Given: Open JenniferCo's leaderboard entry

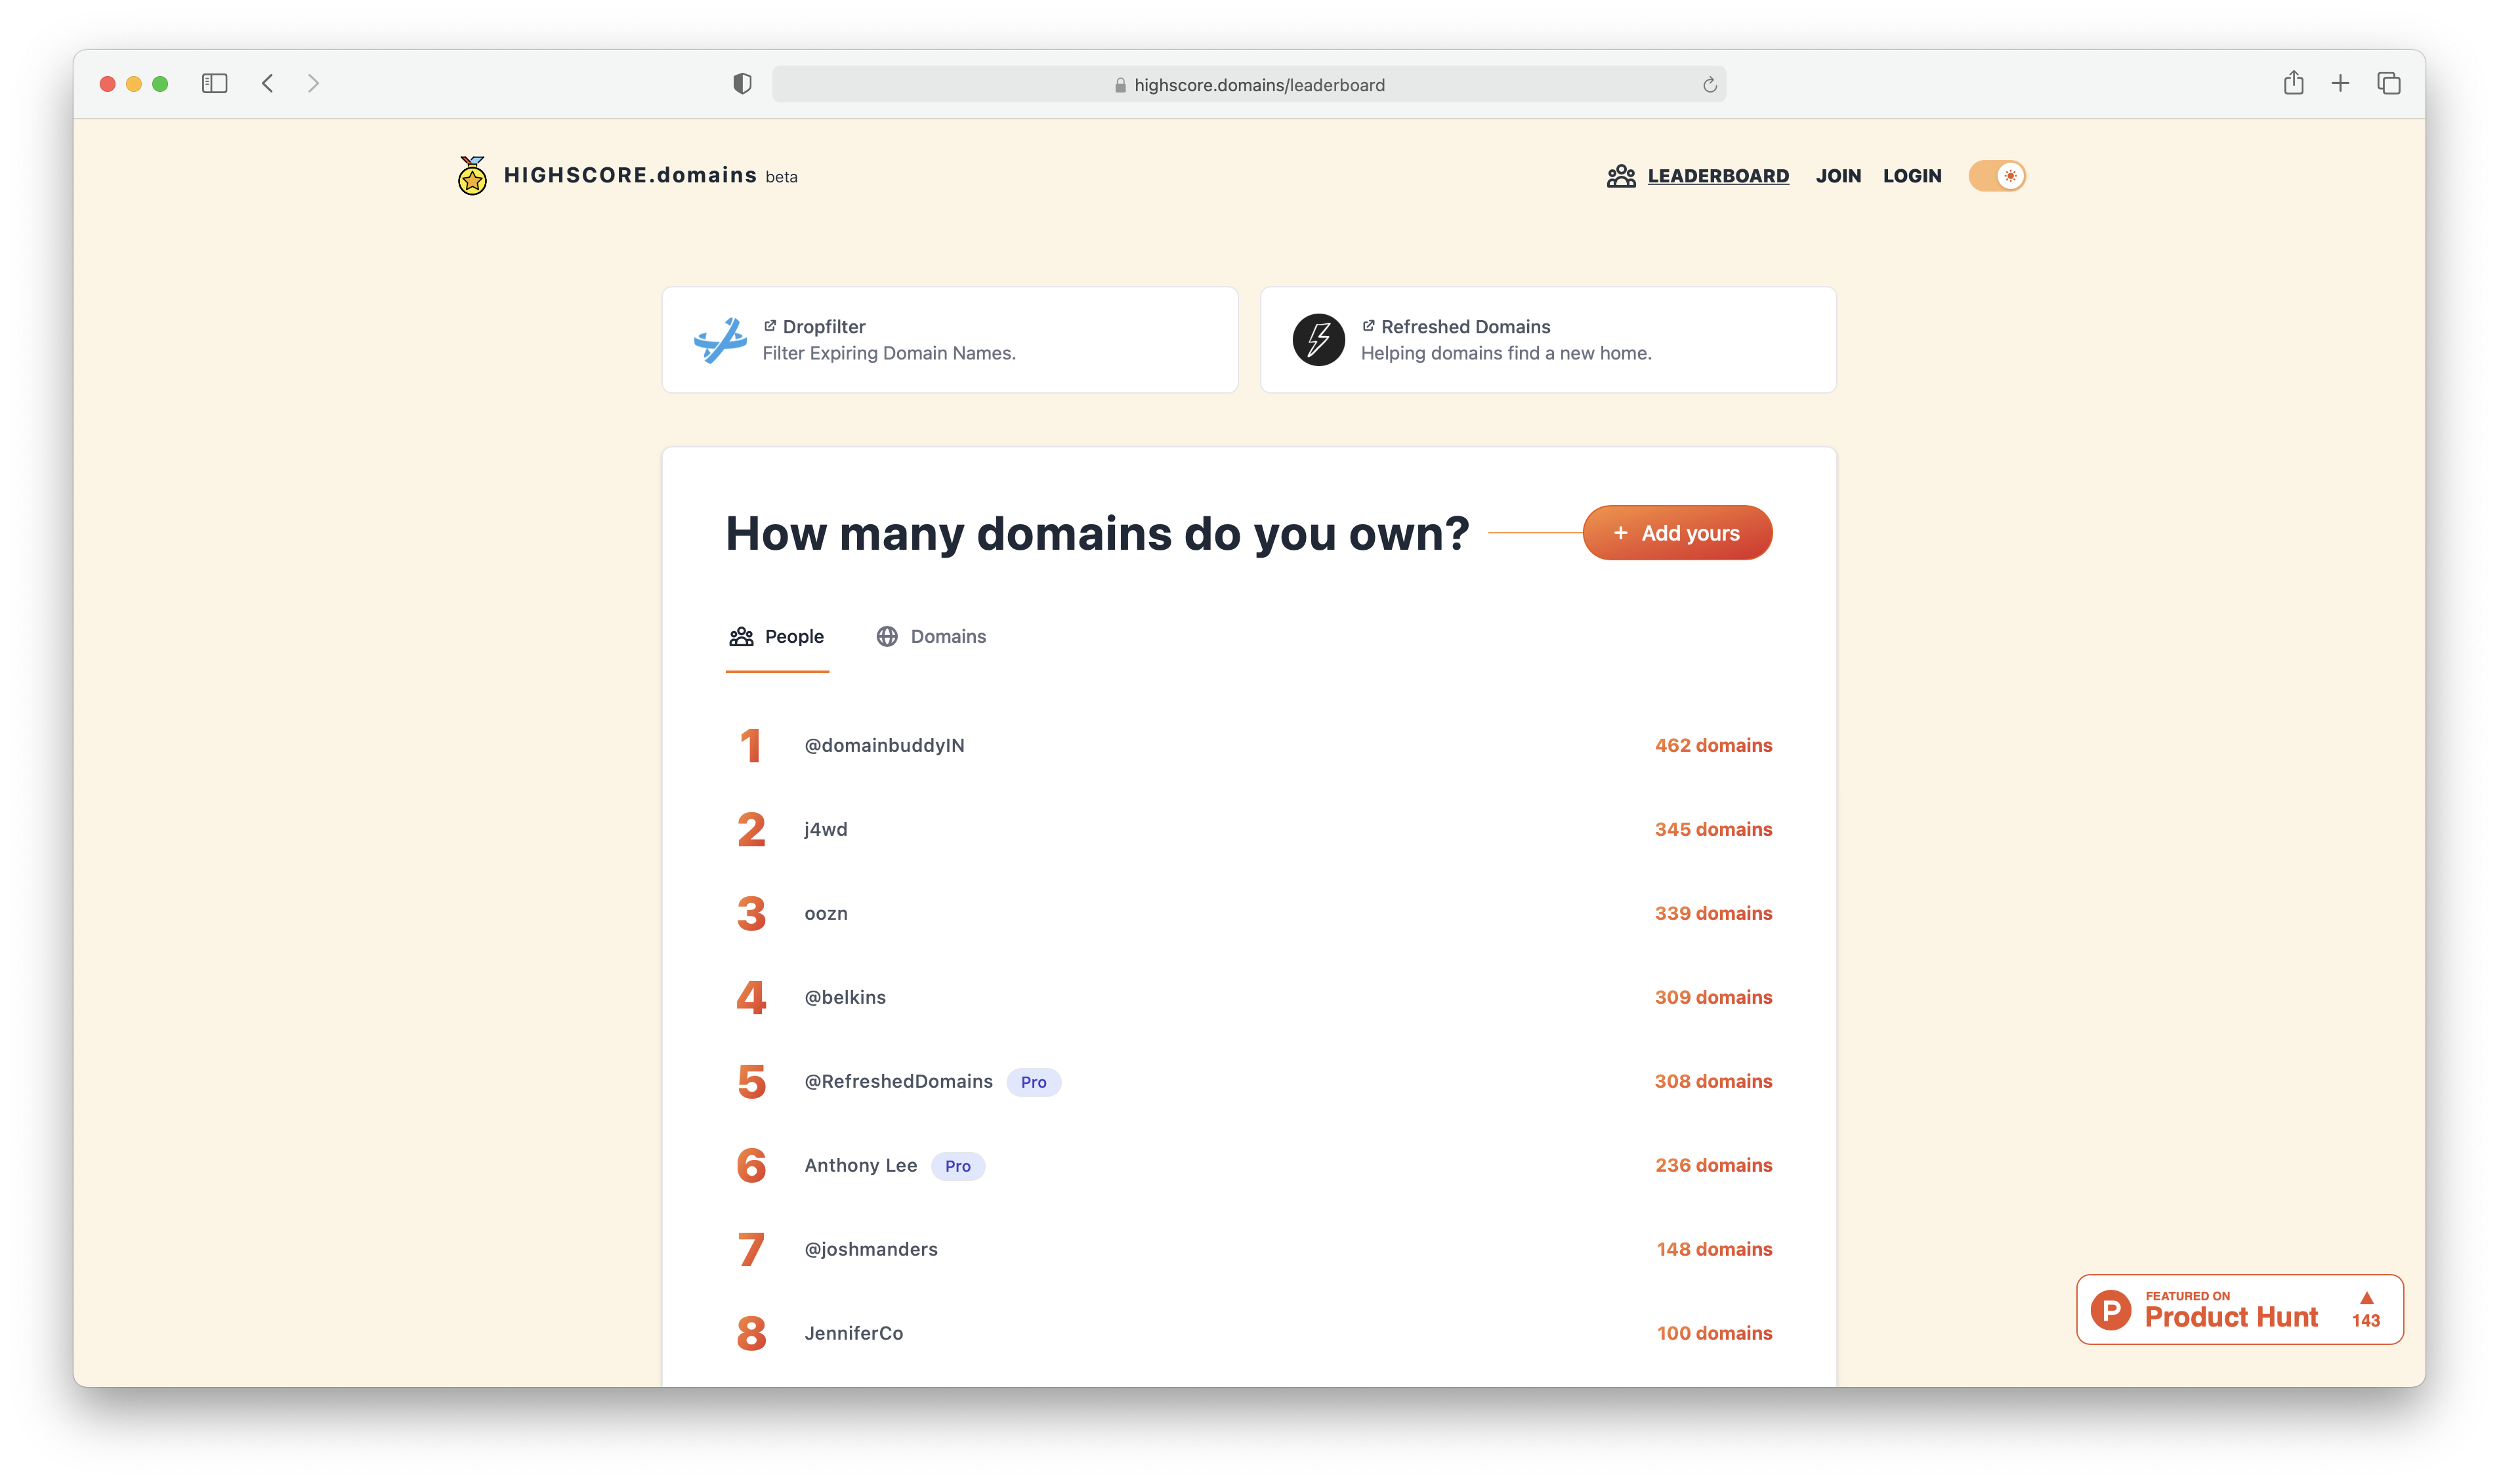Looking at the screenshot, I should tap(853, 1334).
